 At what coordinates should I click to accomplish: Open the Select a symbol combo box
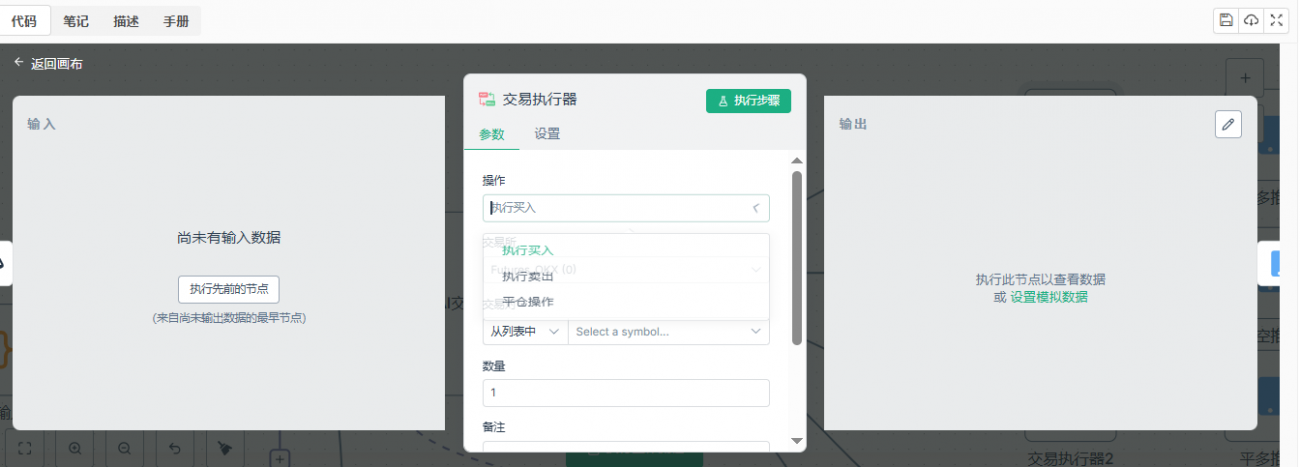[x=667, y=332]
